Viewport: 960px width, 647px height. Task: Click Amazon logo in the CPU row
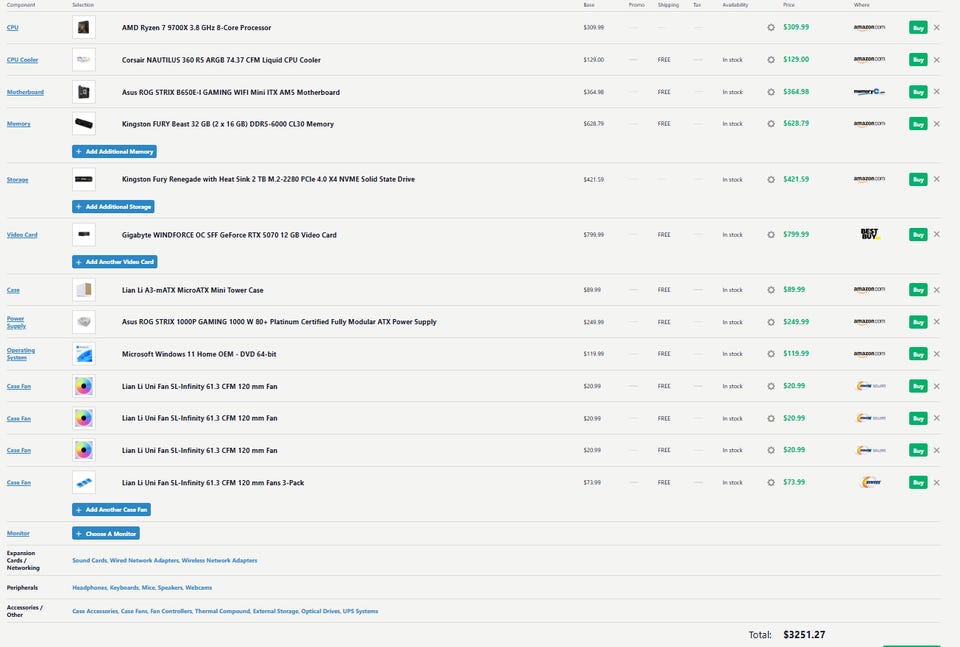(869, 28)
